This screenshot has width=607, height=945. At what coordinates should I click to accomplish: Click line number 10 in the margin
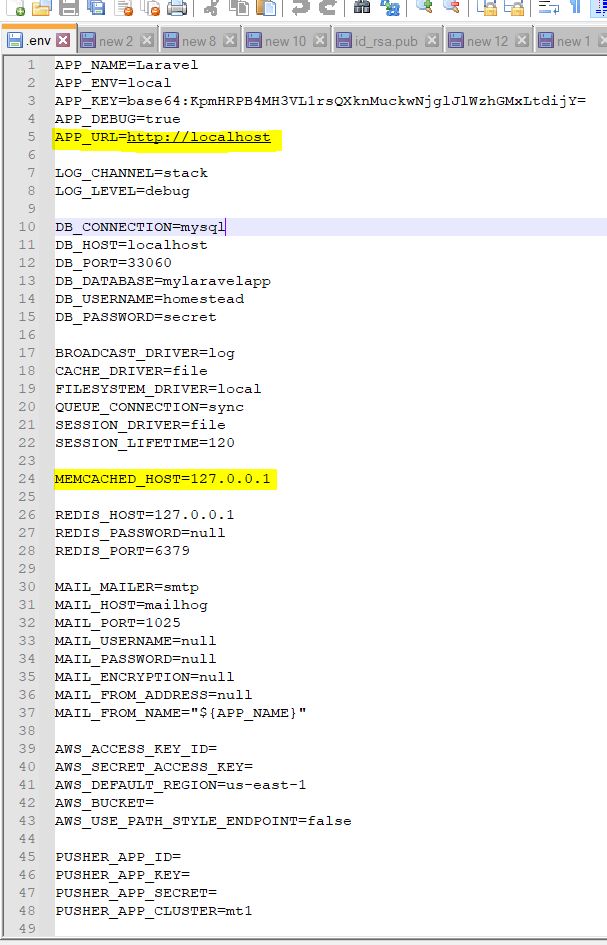27,227
